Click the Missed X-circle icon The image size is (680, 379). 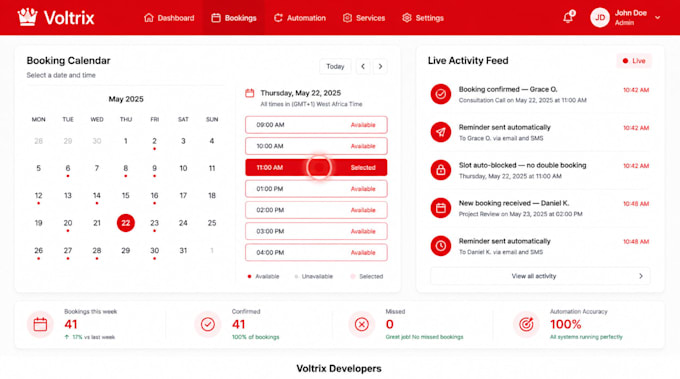pos(362,324)
